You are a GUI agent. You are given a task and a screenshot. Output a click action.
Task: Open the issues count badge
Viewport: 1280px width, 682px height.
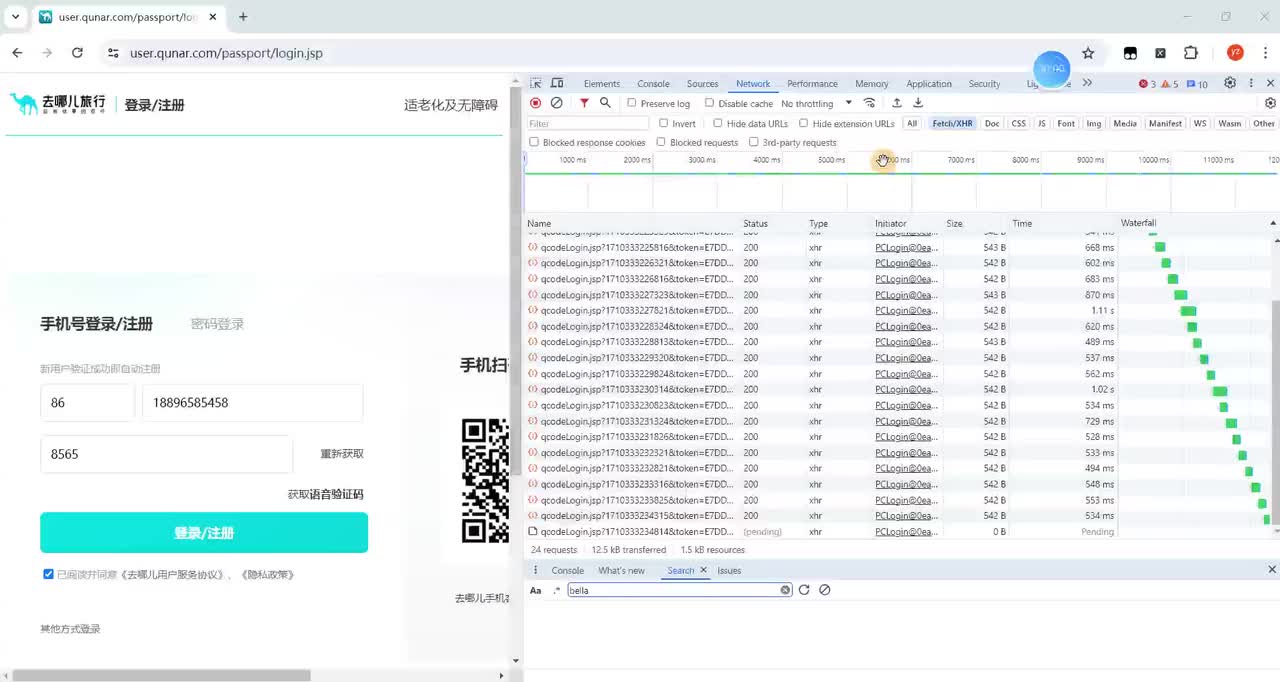point(1197,84)
